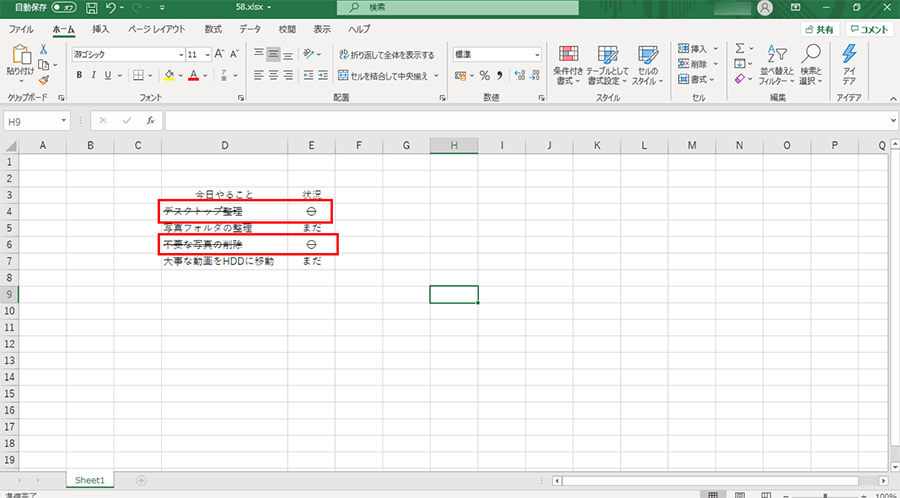Click the コメント (Comments) button
900x498 pixels.
[869, 30]
